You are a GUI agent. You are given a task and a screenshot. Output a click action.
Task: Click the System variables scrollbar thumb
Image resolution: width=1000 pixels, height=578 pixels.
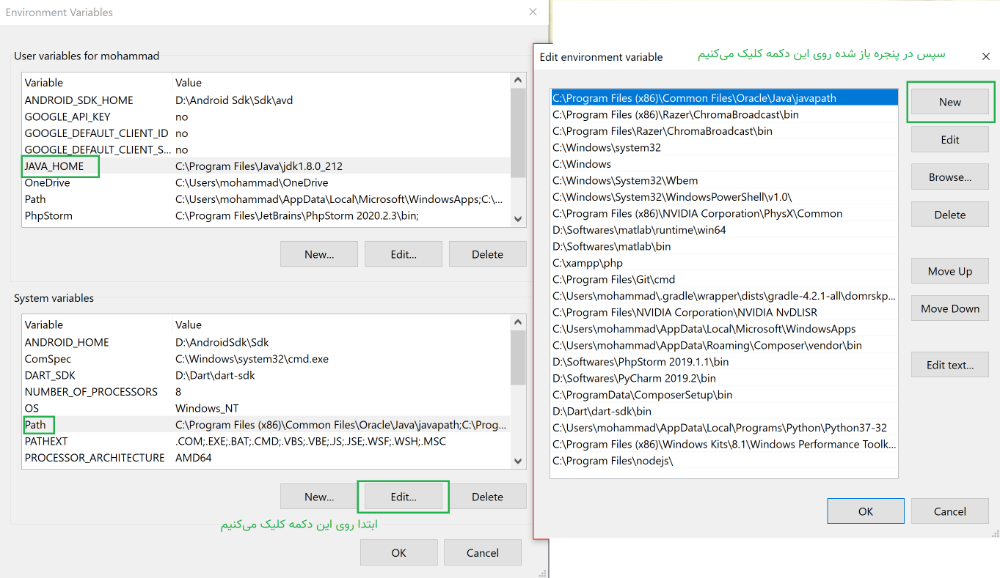pyautogui.click(x=518, y=358)
